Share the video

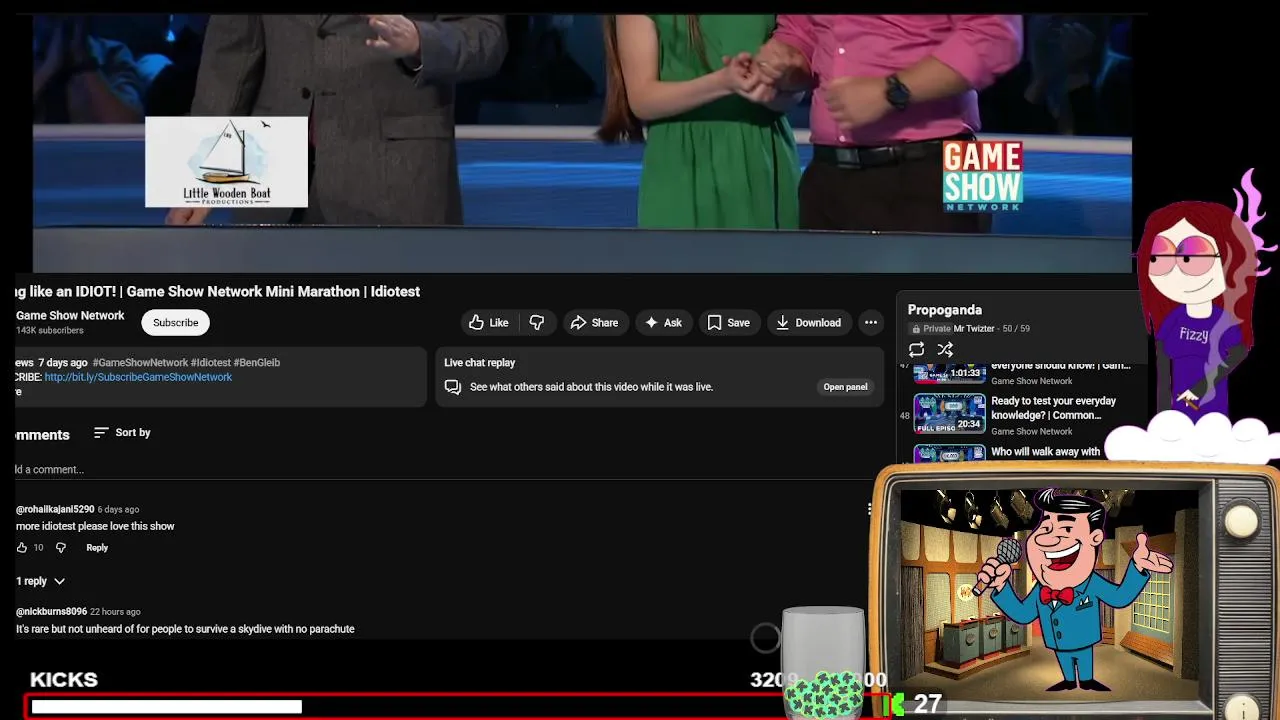click(x=595, y=323)
